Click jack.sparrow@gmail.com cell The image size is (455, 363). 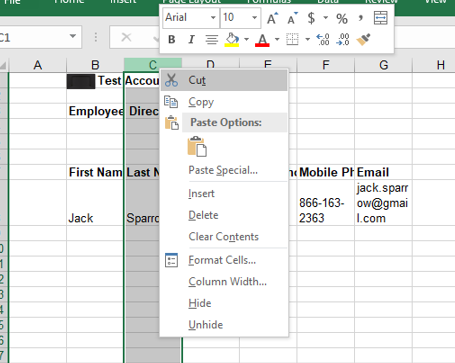(x=383, y=203)
